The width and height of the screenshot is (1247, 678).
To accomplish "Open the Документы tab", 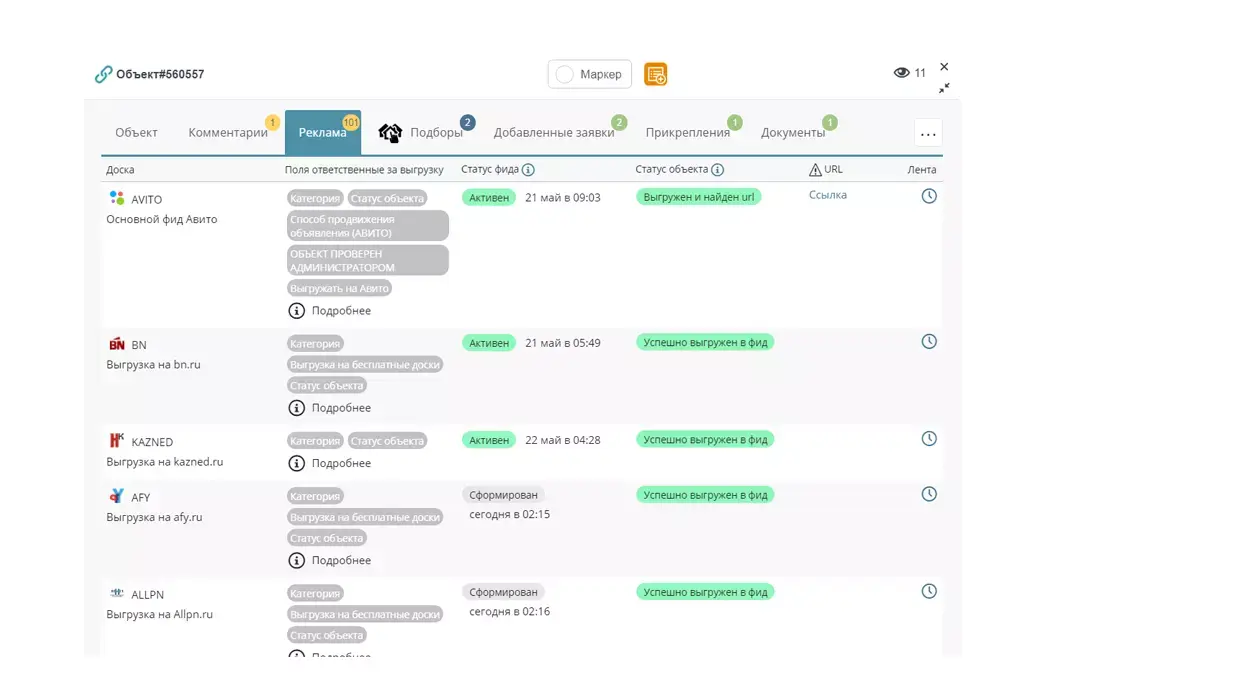I will coord(792,133).
